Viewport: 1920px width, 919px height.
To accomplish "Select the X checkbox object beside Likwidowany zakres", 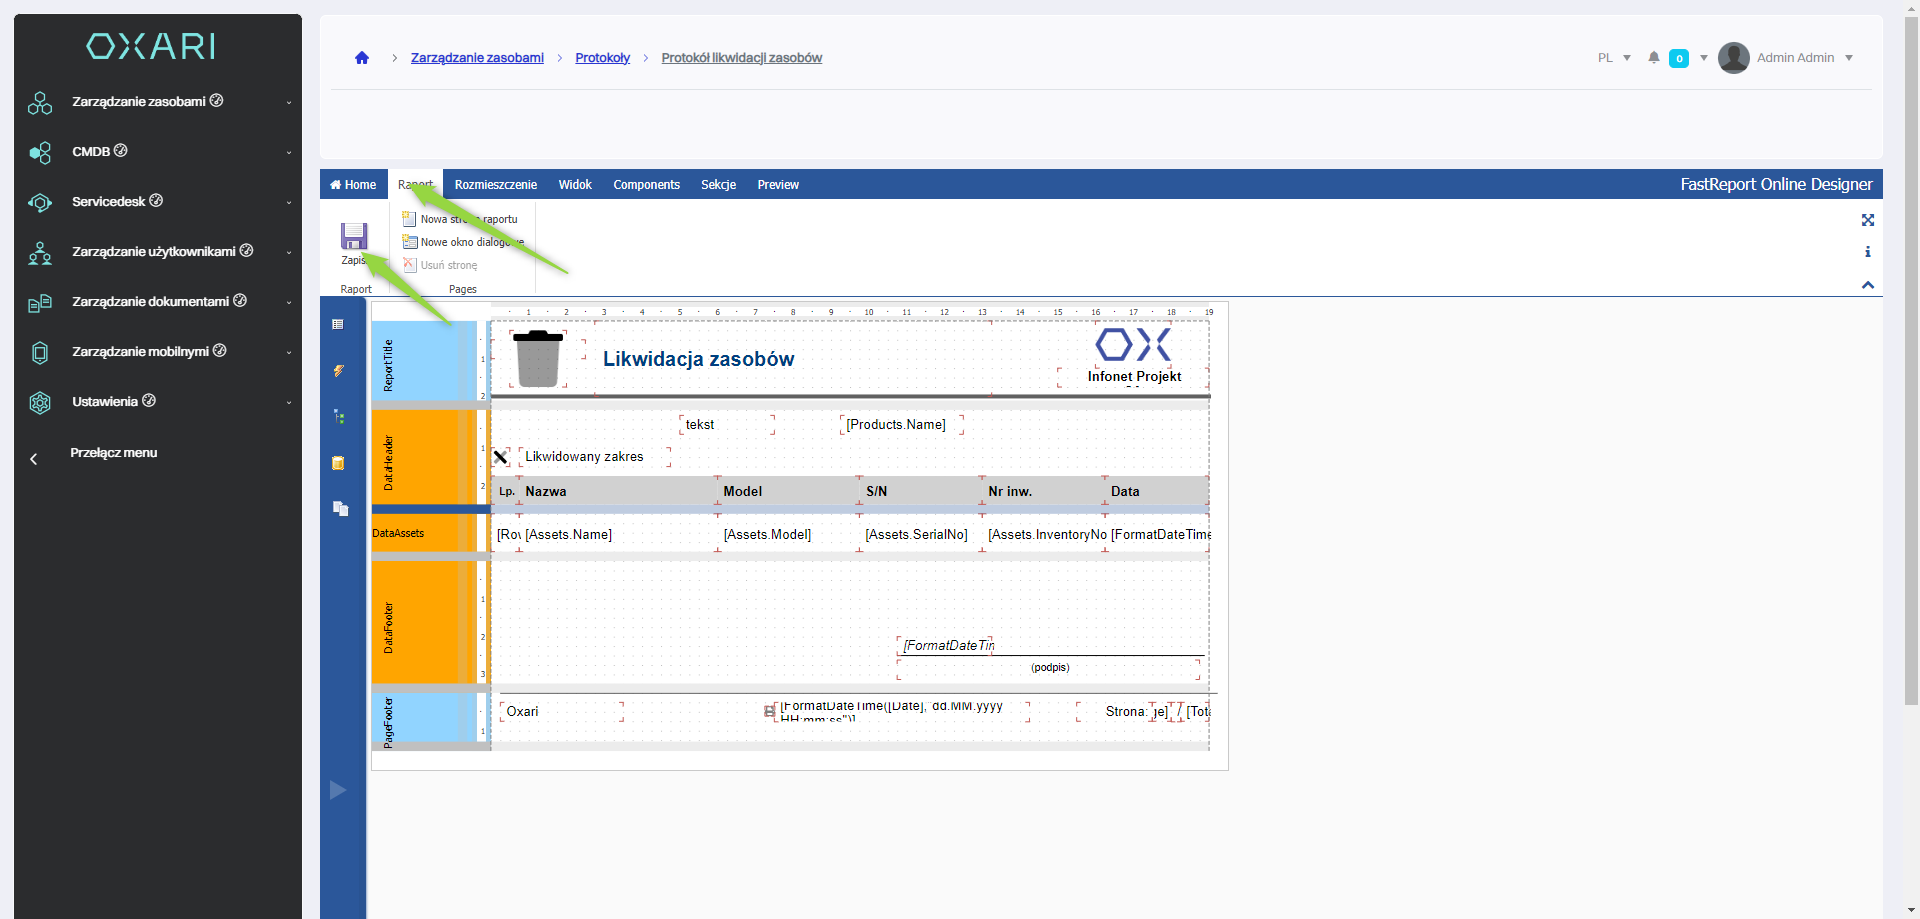I will (501, 457).
